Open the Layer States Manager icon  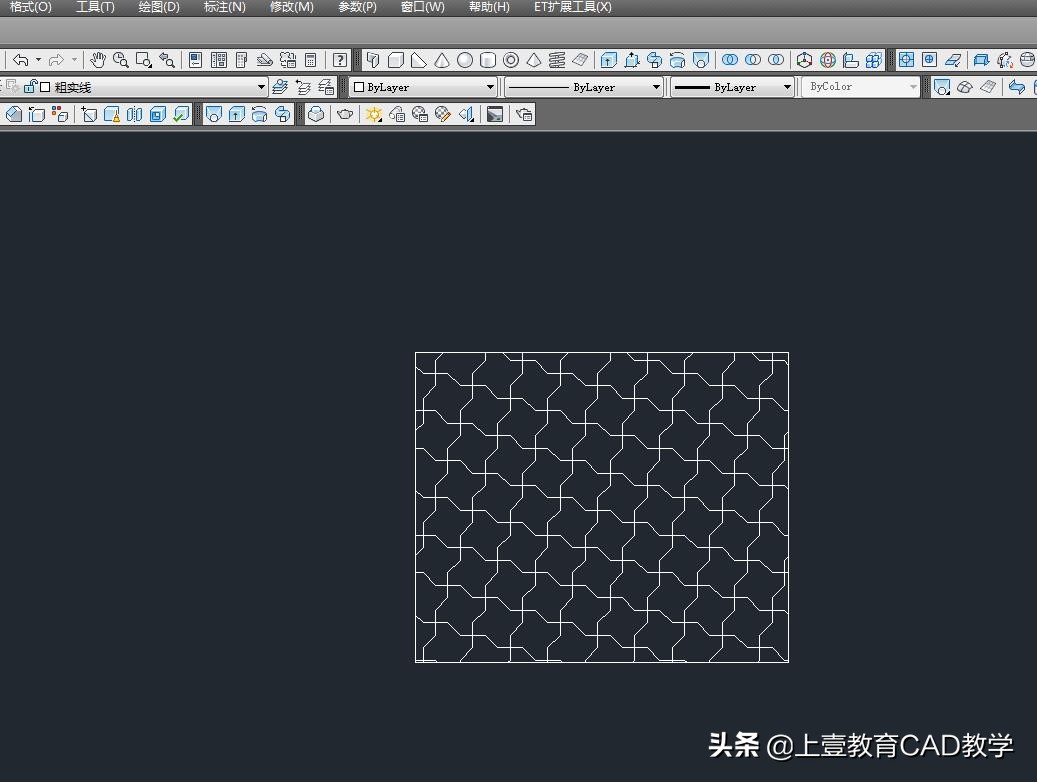pyautogui.click(x=326, y=87)
